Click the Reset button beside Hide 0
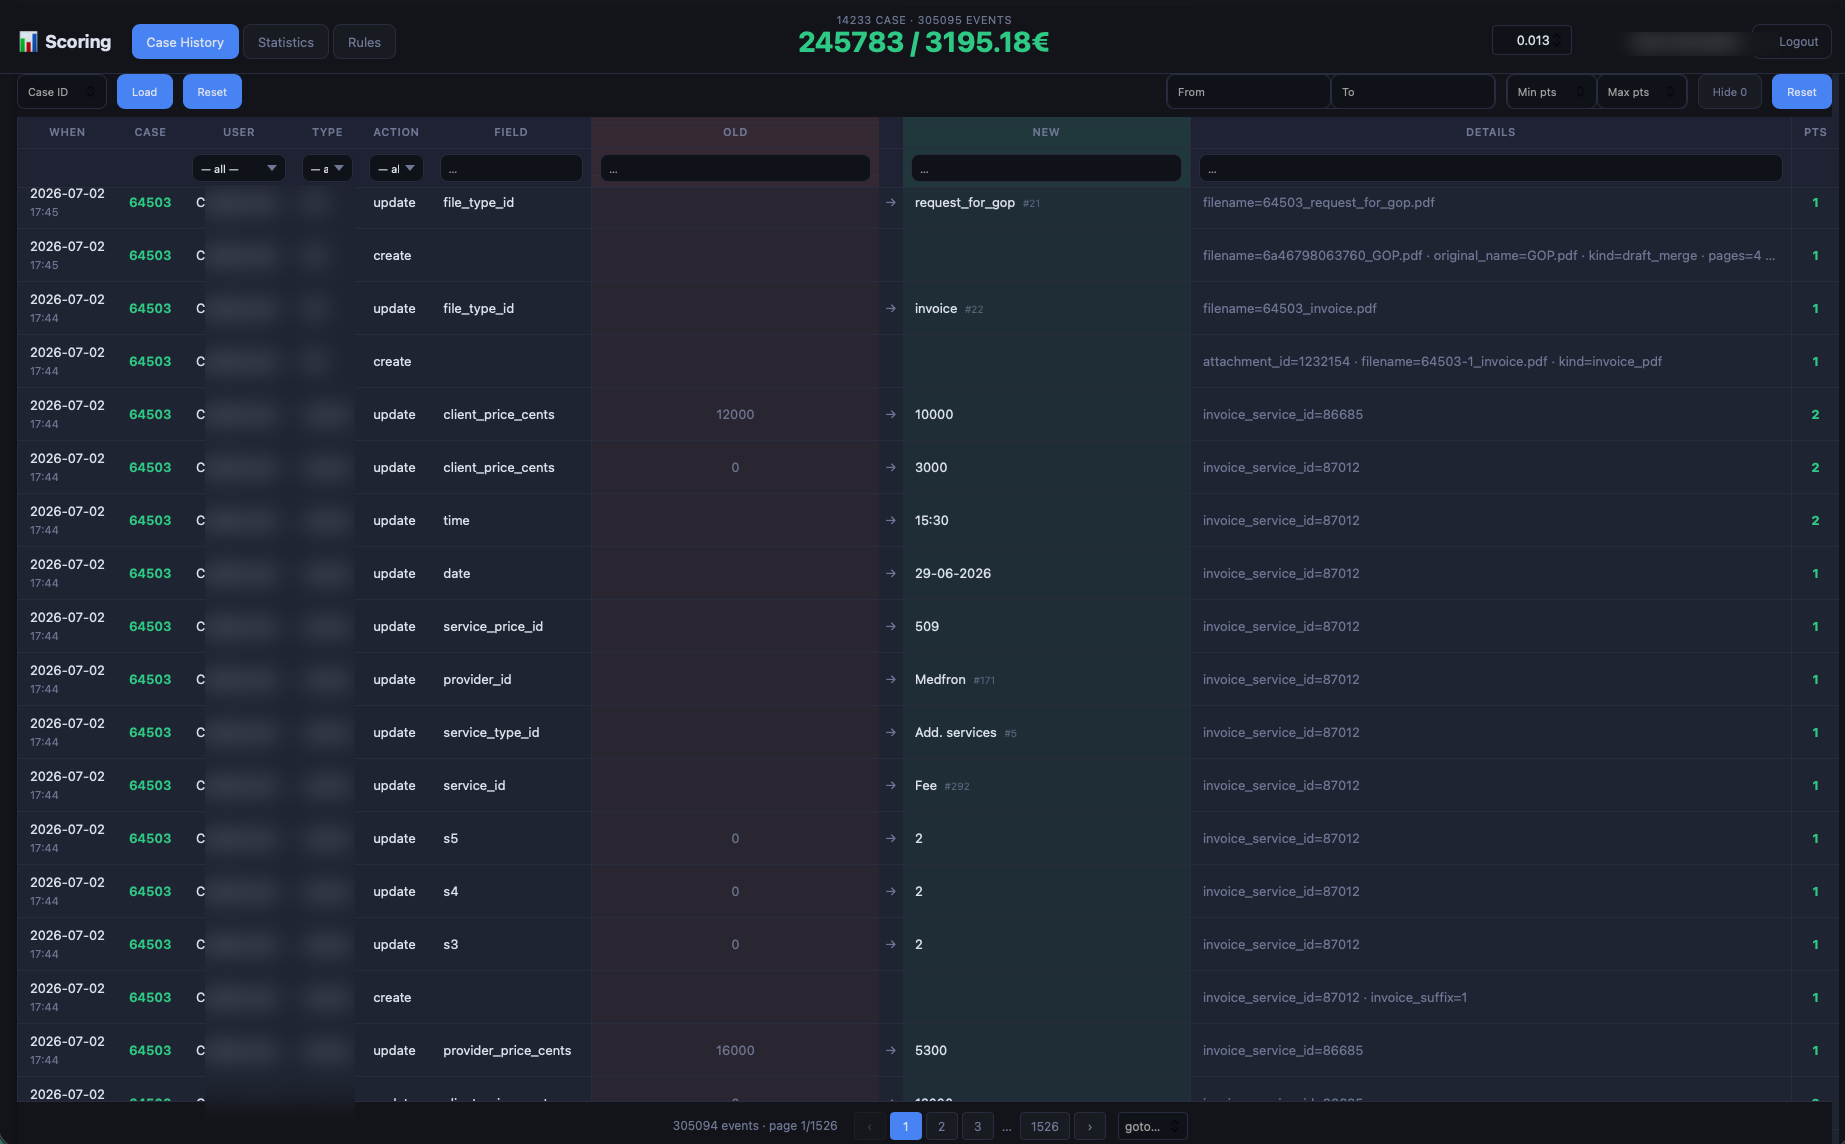Viewport: 1845px width, 1144px height. 1801,92
